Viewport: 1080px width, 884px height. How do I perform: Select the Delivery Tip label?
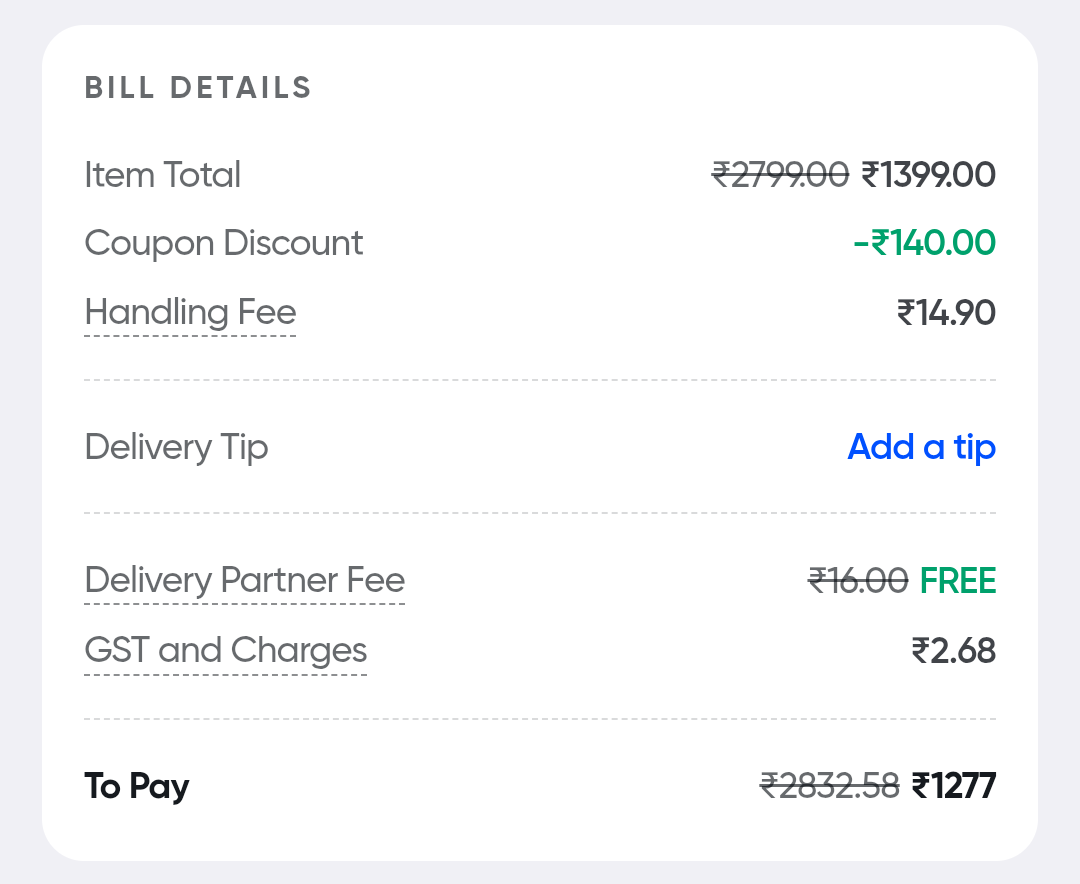pyautogui.click(x=176, y=447)
